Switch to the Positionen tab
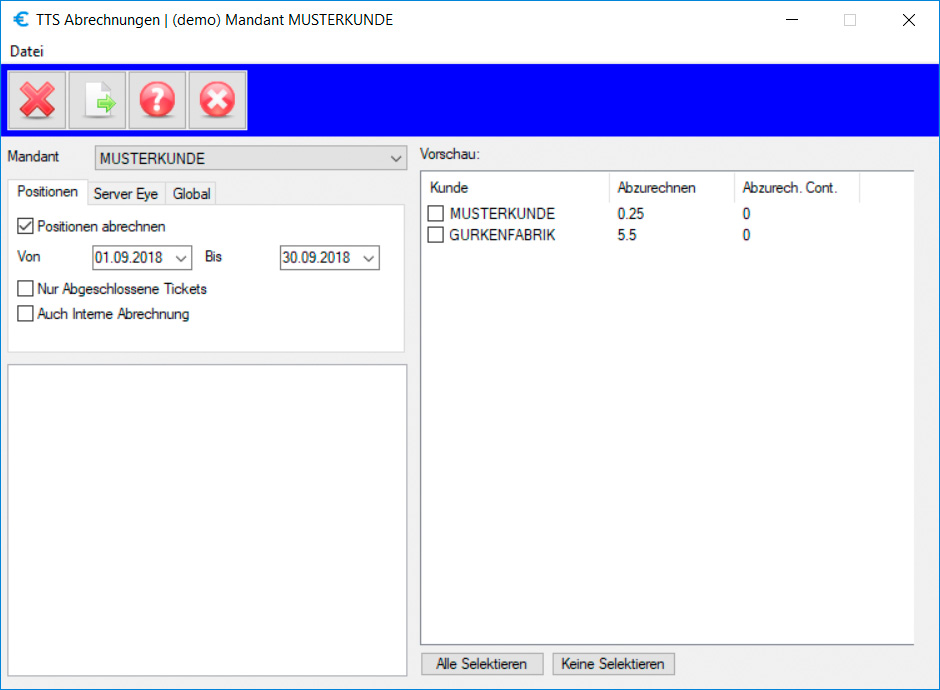The image size is (940, 690). click(x=47, y=192)
